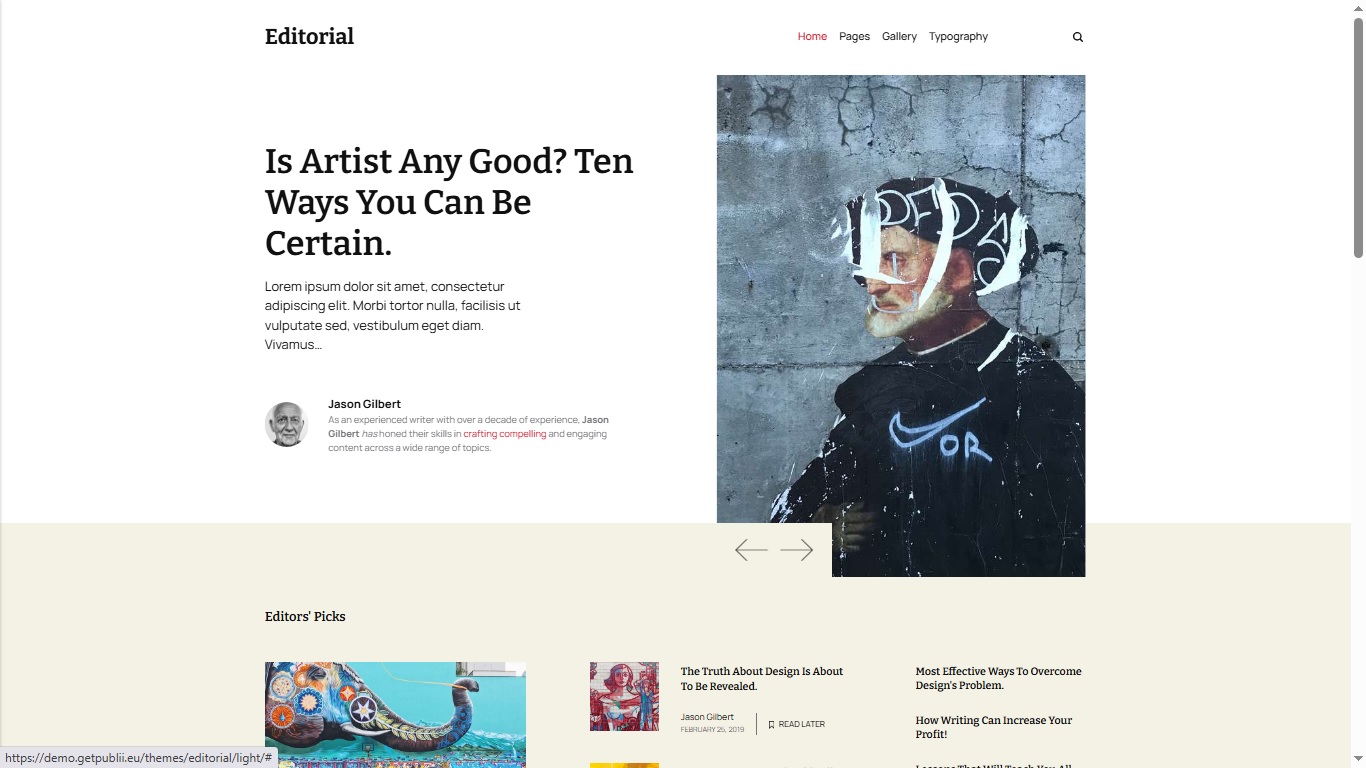
Task: Open 'The Truth About Design' article
Action: [x=762, y=679]
